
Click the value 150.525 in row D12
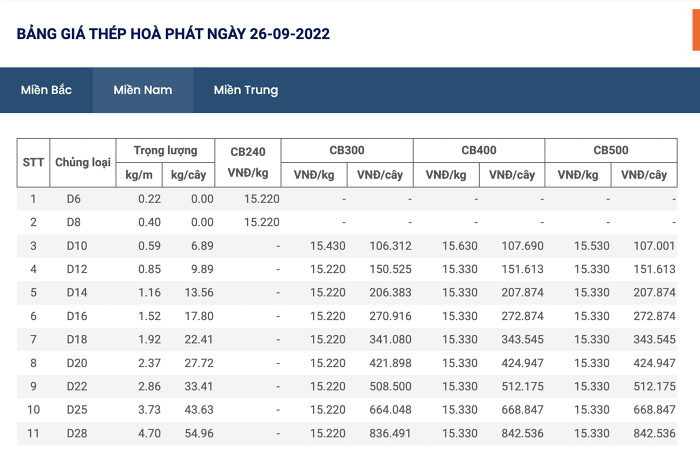pyautogui.click(x=390, y=269)
